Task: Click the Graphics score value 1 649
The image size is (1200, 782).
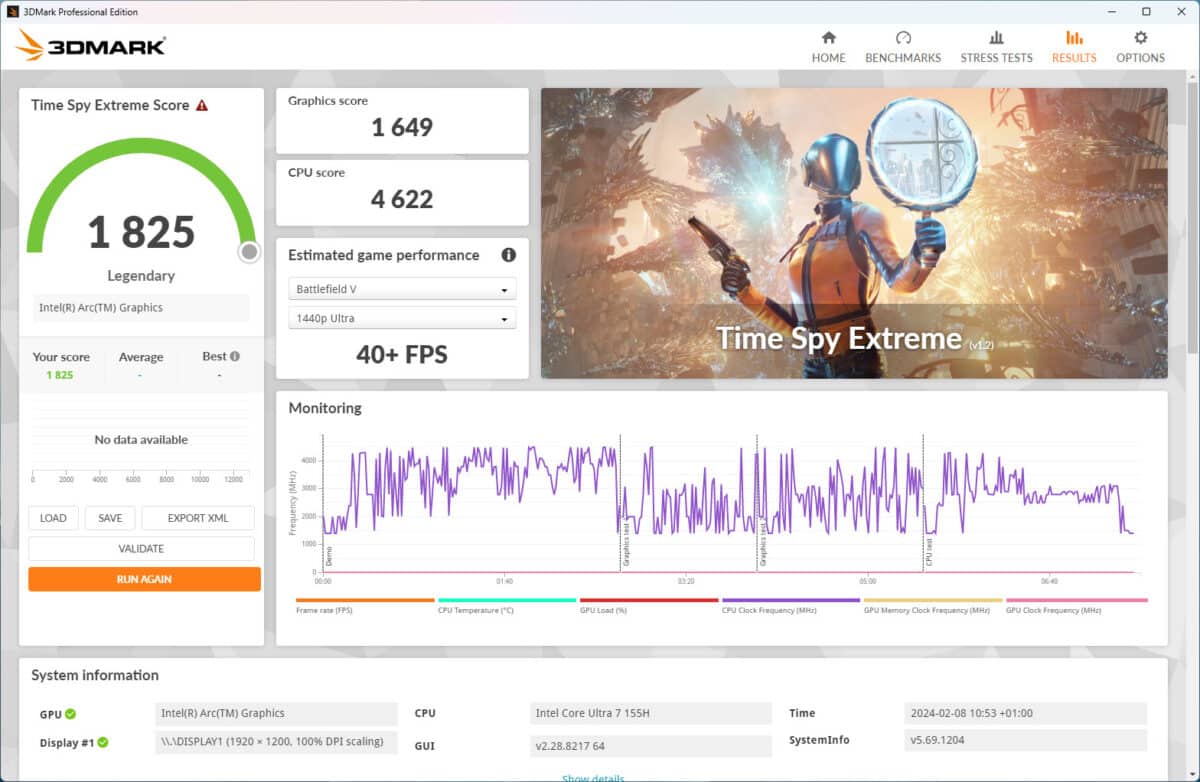Action: point(402,127)
